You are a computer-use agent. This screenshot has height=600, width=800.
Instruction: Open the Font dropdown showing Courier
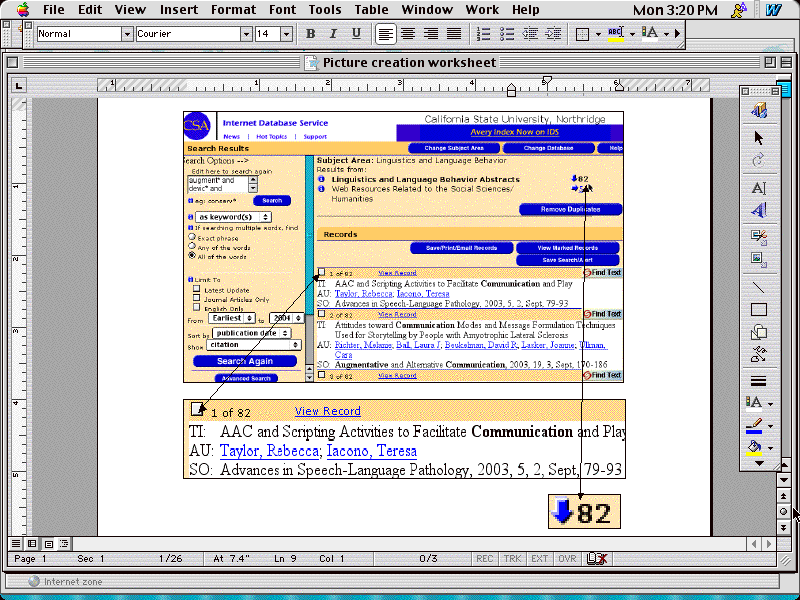246,34
